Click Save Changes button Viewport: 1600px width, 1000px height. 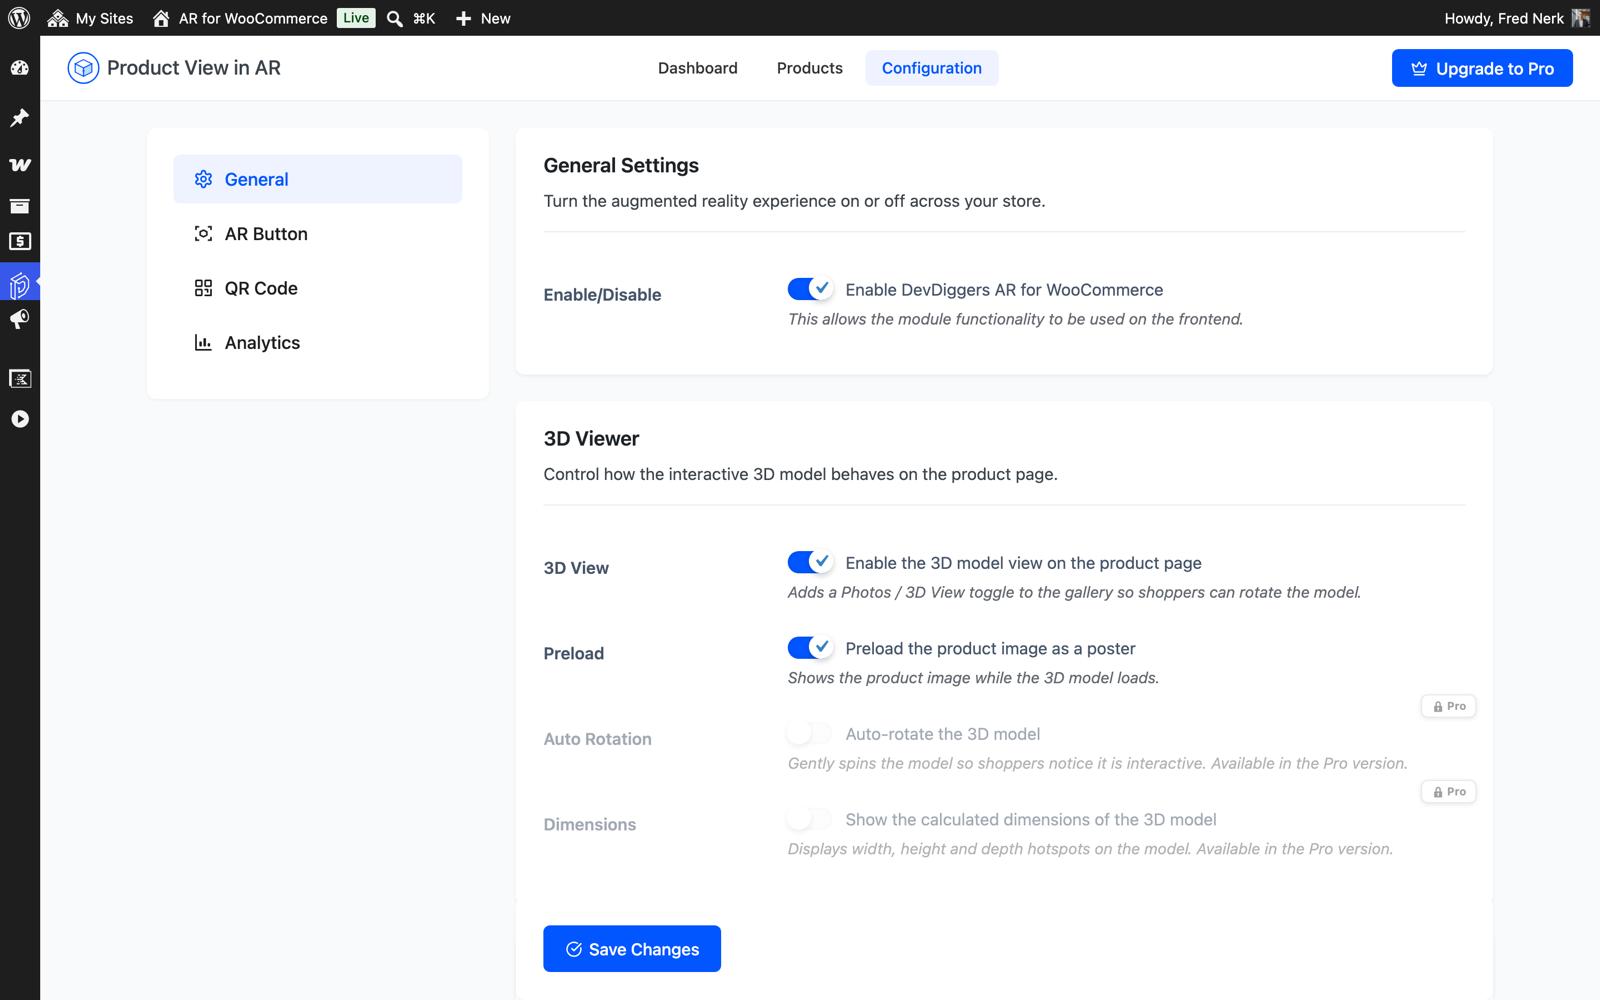[x=632, y=949]
